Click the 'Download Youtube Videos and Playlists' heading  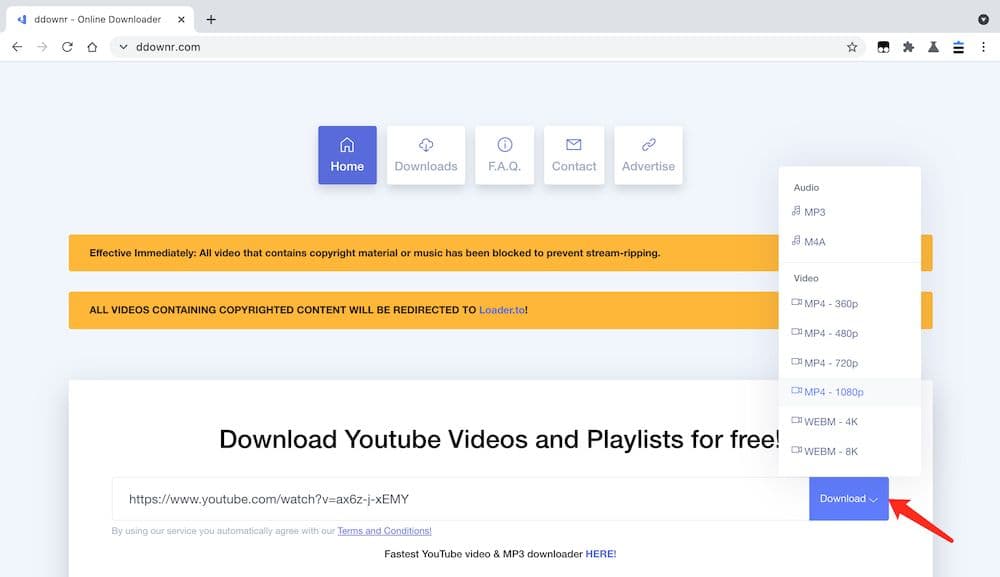[x=500, y=439]
